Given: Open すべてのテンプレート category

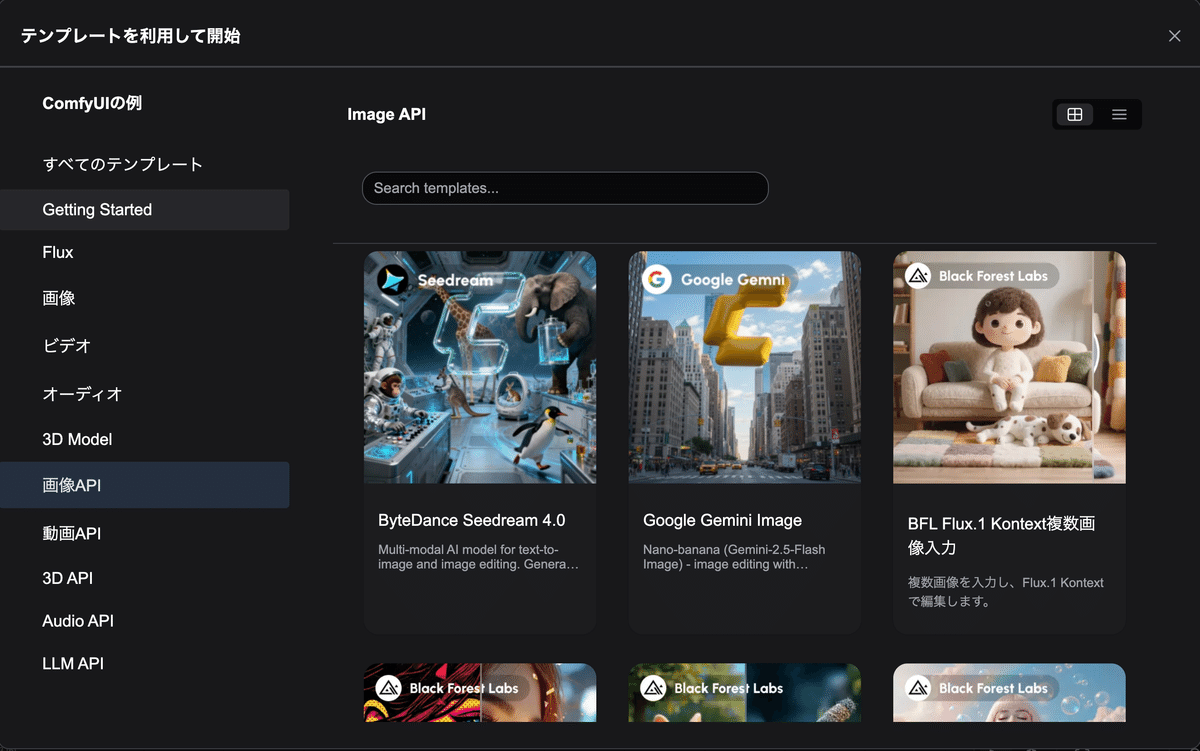Looking at the screenshot, I should click(x=145, y=164).
